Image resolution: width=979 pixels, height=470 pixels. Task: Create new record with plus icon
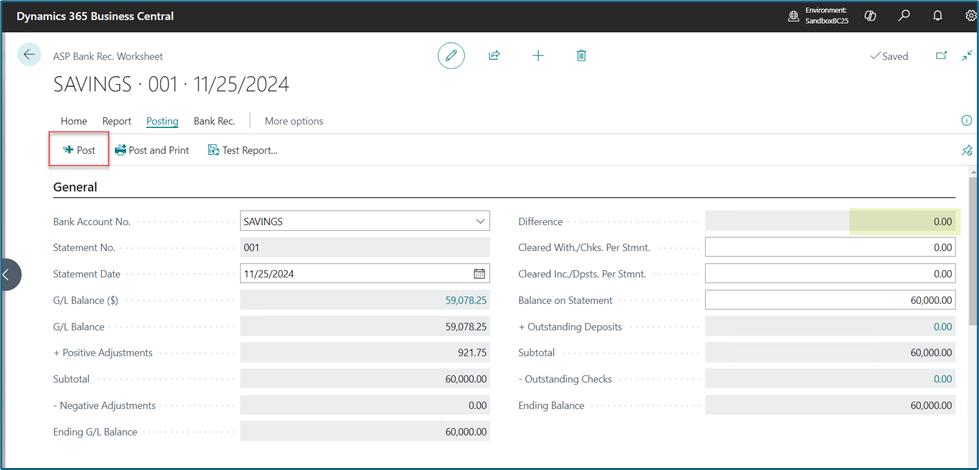click(538, 56)
